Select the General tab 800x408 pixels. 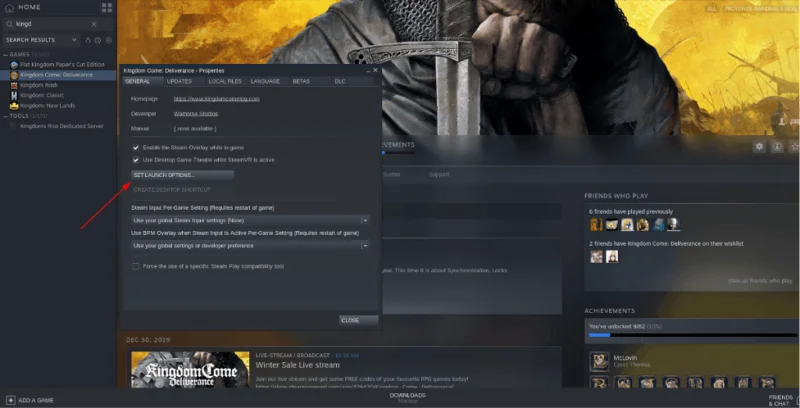coord(138,82)
